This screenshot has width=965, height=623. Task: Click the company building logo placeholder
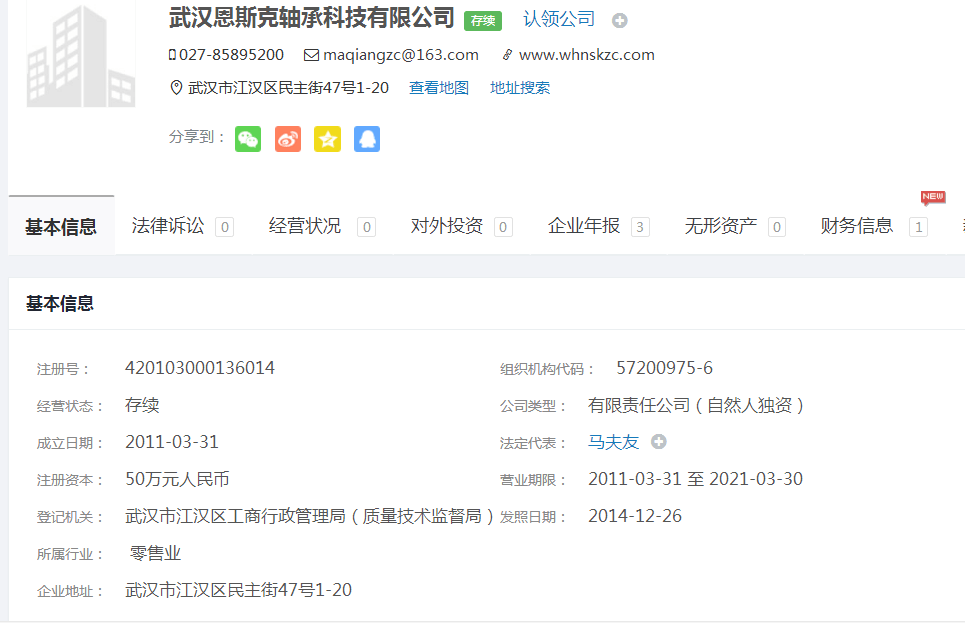click(x=80, y=57)
